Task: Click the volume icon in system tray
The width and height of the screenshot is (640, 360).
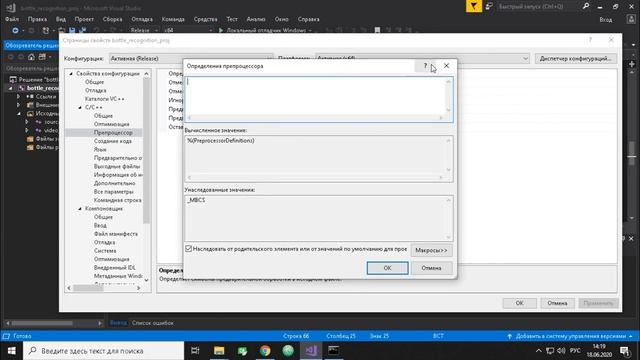Action: pyautogui.click(x=562, y=351)
